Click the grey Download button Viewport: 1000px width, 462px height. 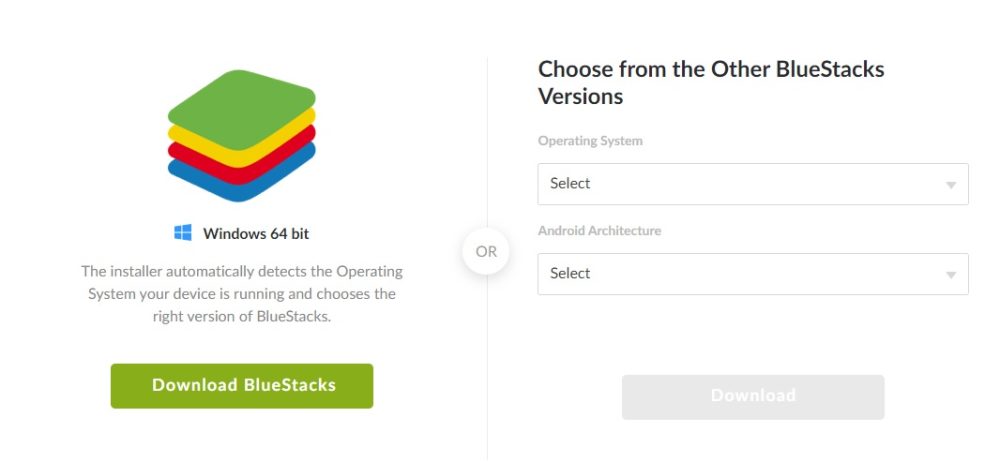[753, 396]
